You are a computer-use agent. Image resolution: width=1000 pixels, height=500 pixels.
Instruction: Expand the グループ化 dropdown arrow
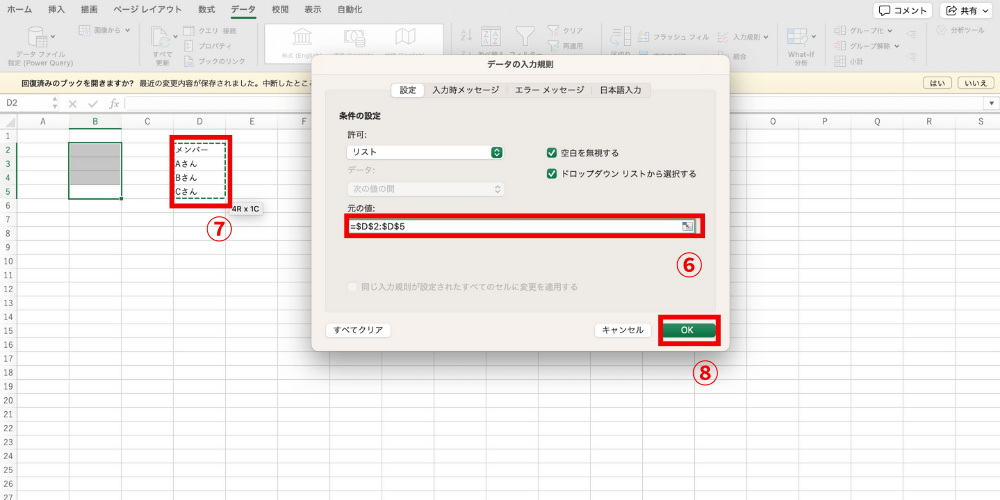[896, 31]
